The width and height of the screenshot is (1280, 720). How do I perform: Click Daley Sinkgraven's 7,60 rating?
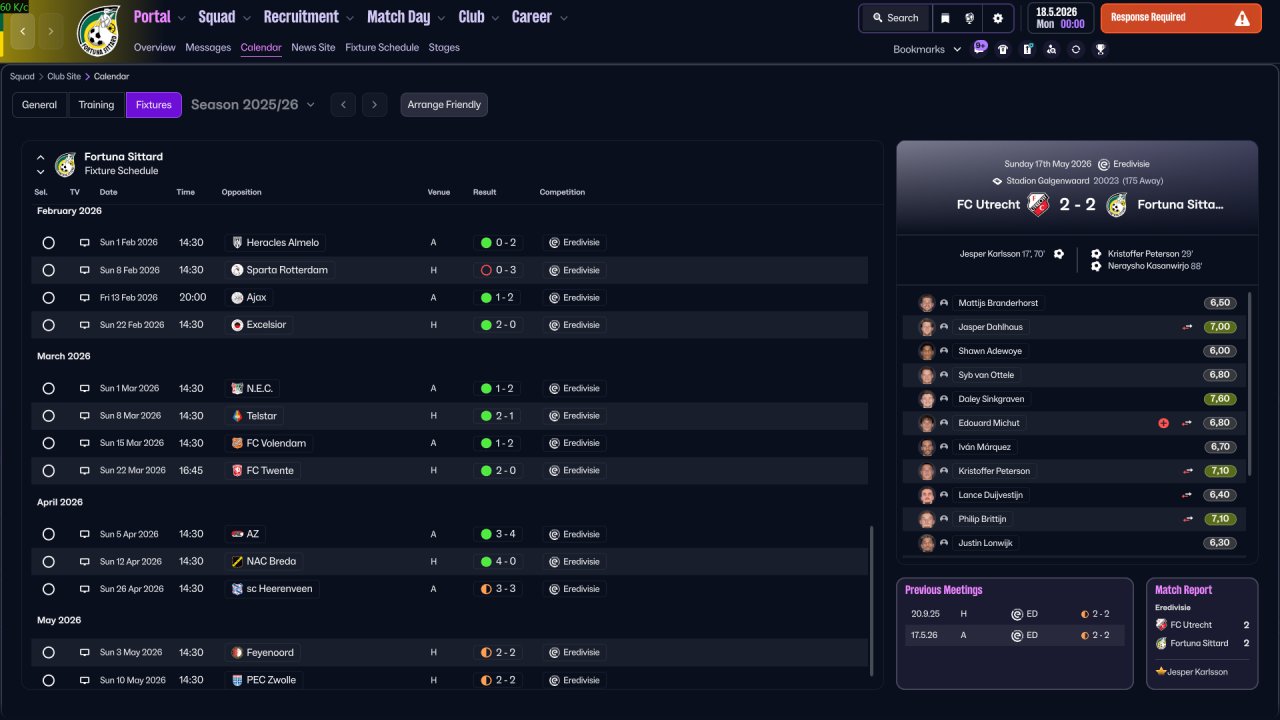pos(1220,399)
